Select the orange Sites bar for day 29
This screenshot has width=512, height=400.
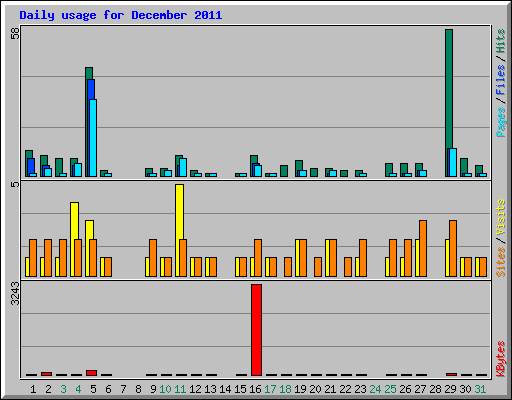pos(453,248)
